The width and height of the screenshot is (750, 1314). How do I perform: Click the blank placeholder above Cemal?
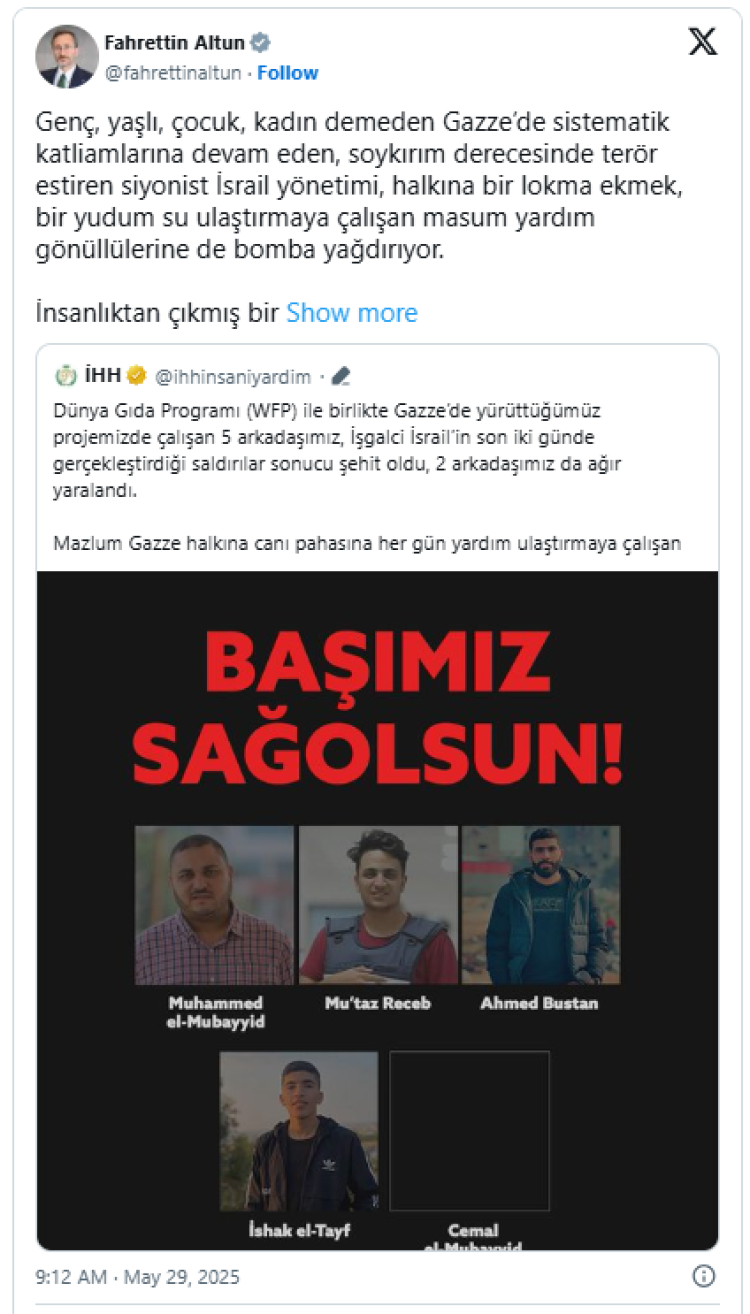[x=469, y=1131]
